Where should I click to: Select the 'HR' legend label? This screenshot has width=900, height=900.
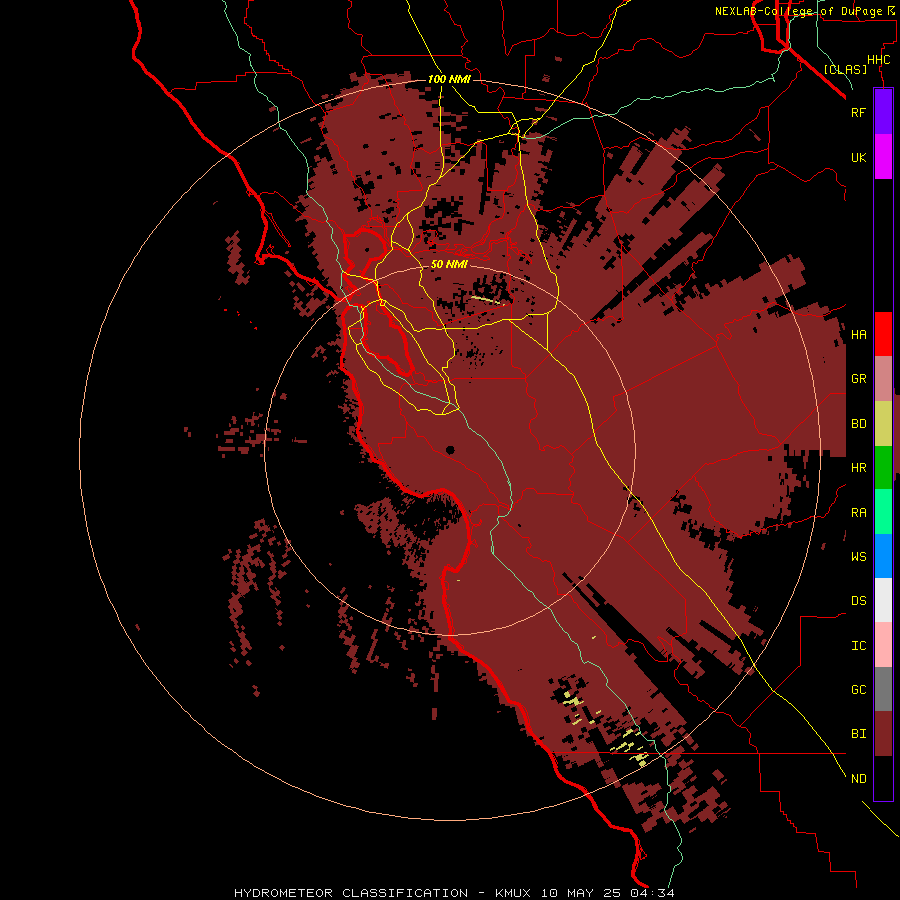[858, 468]
